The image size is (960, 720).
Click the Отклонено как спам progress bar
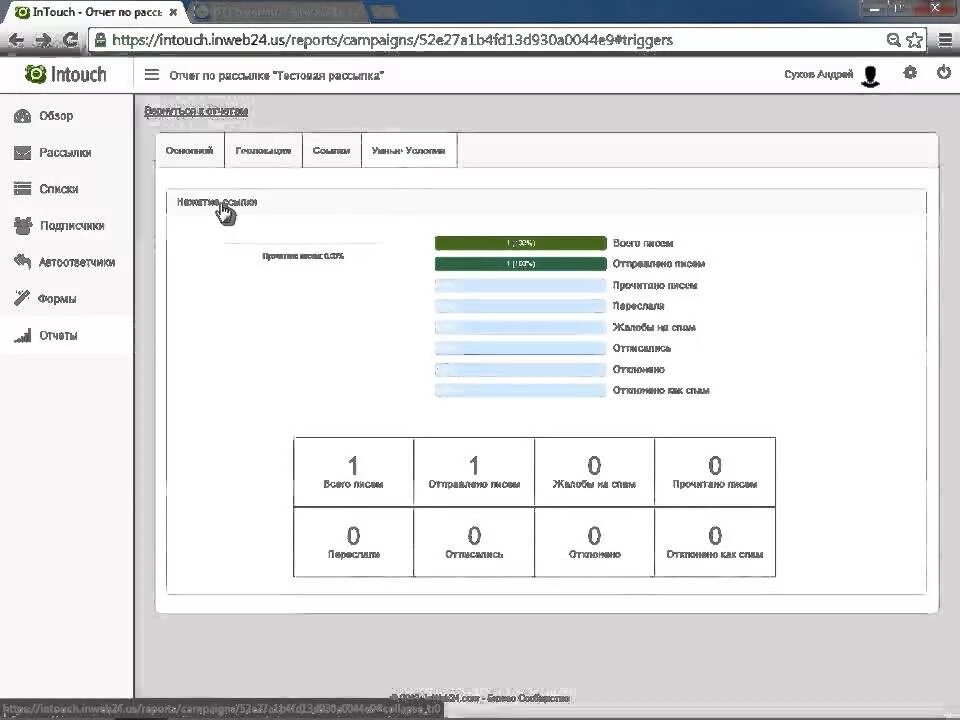coord(520,390)
